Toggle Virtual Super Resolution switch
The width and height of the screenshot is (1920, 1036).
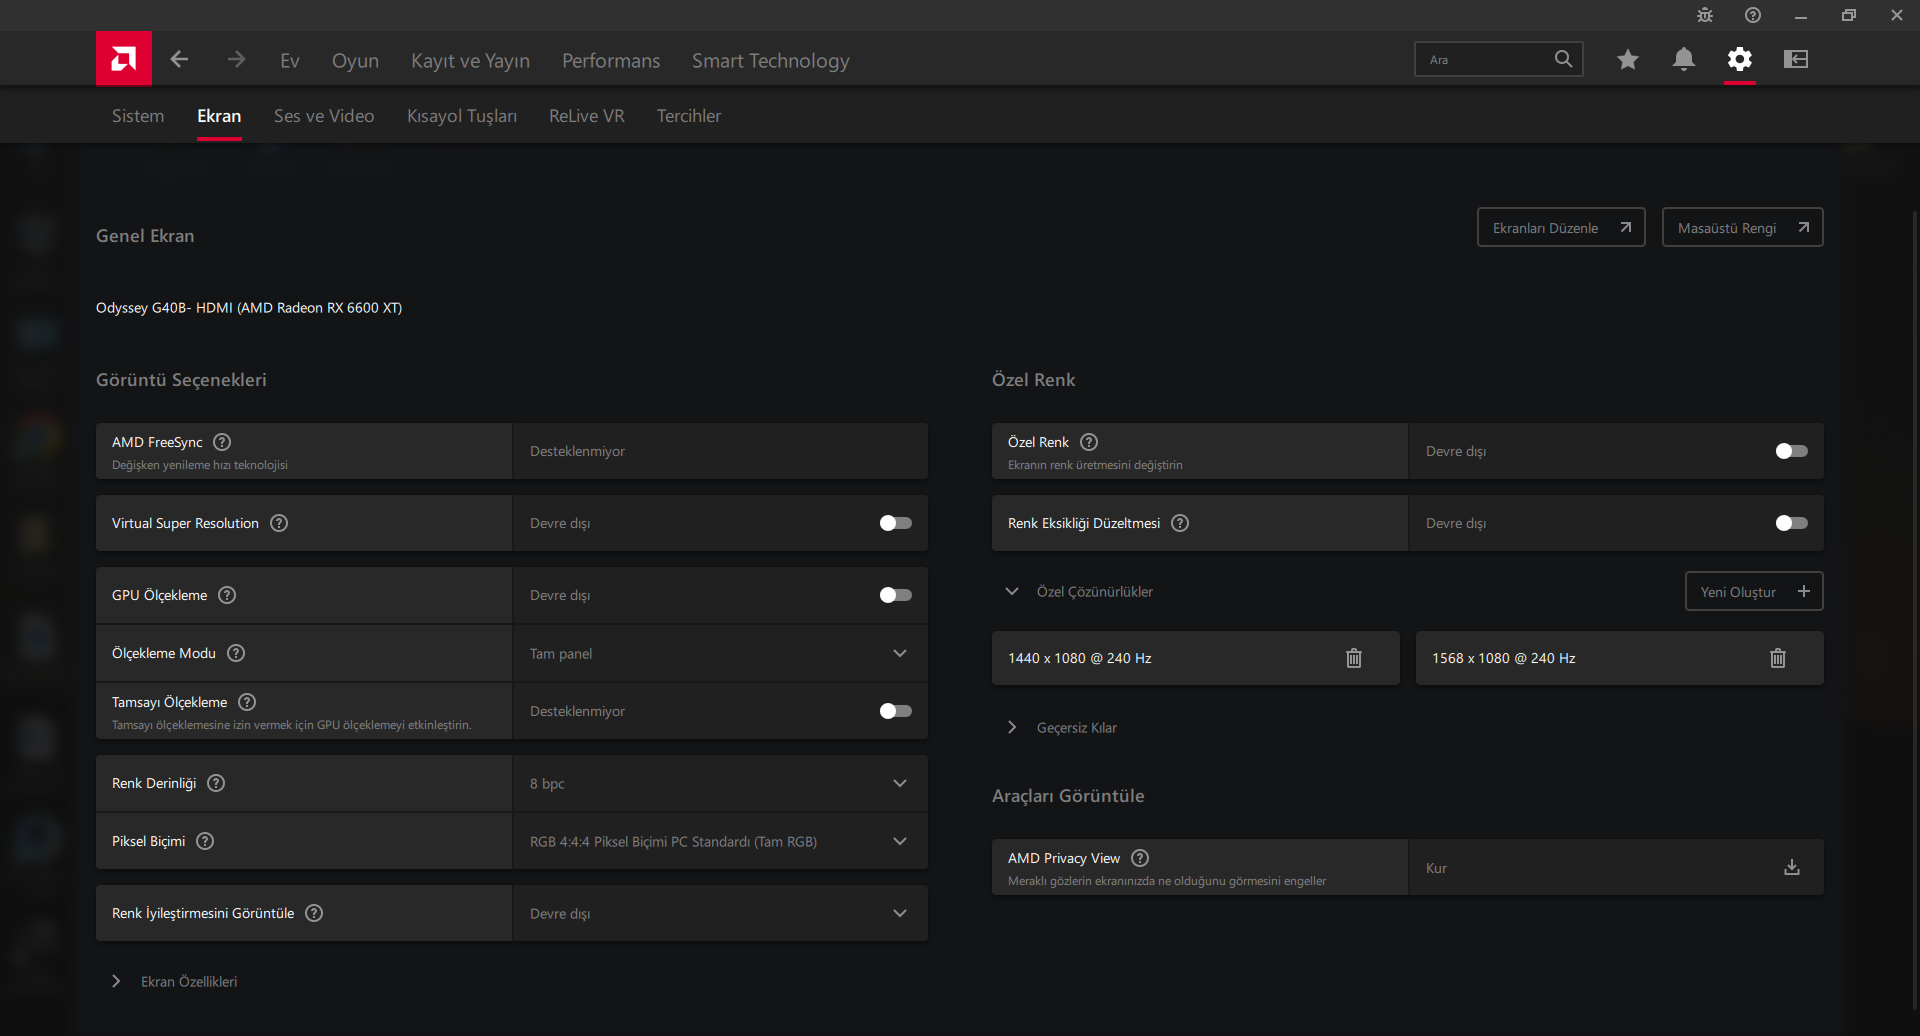tap(896, 523)
